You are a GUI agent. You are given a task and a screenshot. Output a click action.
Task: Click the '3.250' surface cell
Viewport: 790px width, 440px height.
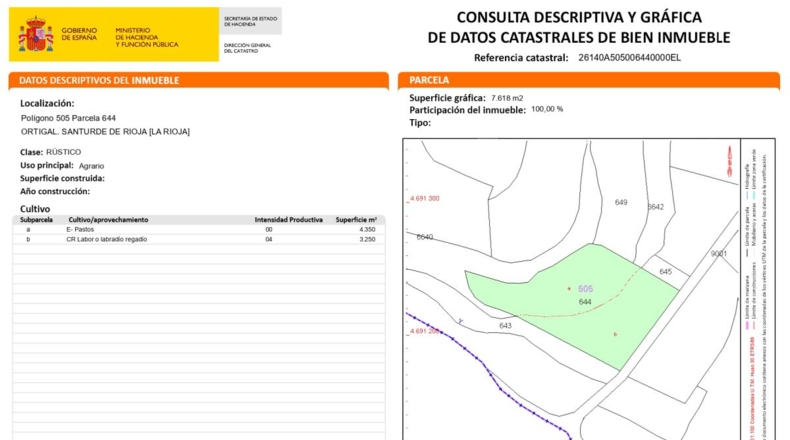coord(367,239)
